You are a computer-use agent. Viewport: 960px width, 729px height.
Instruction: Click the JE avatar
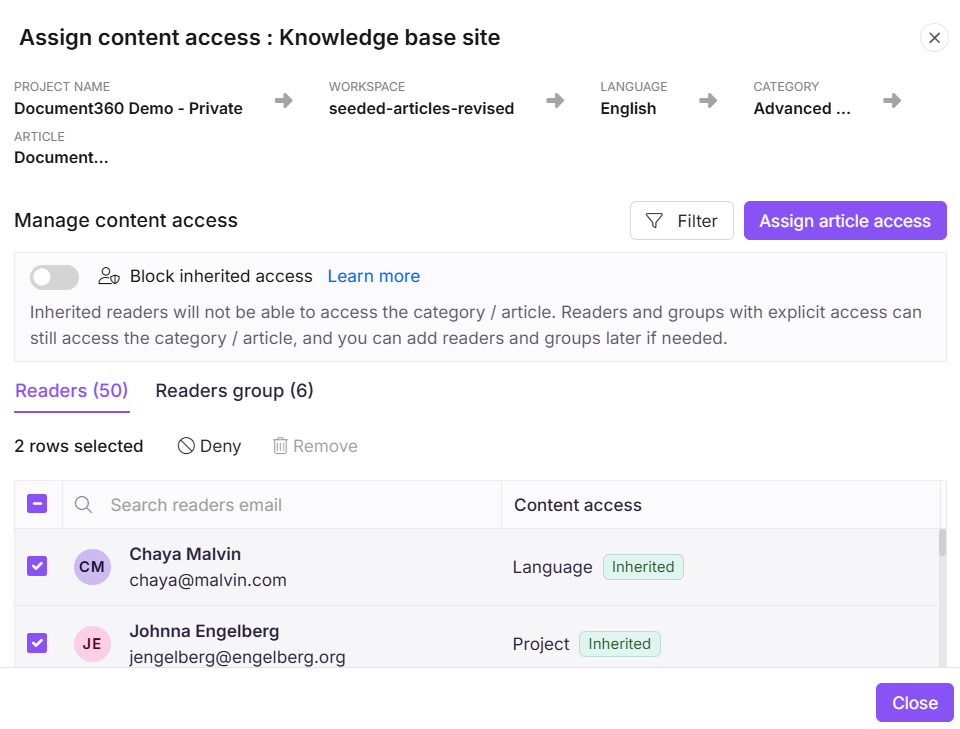(x=92, y=644)
